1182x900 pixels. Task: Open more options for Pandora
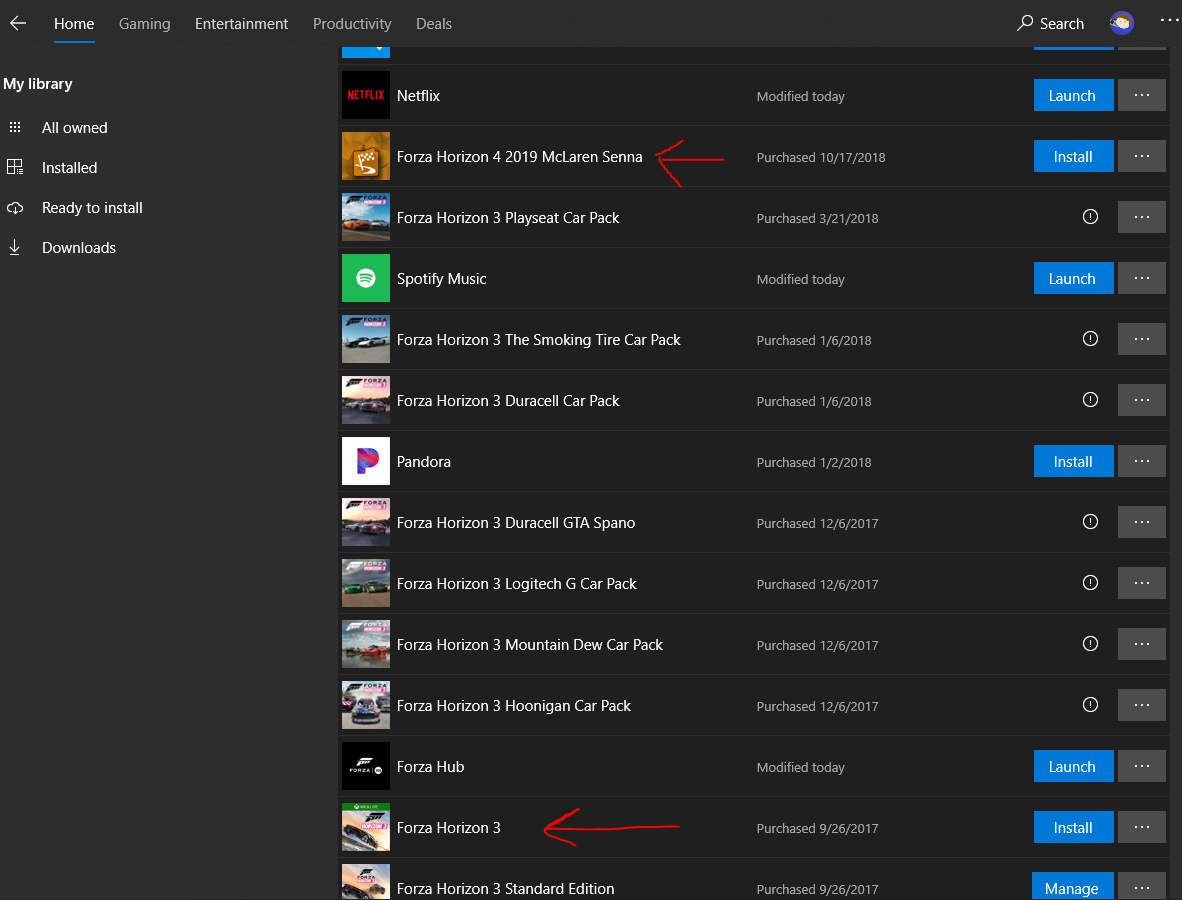[x=1142, y=461]
